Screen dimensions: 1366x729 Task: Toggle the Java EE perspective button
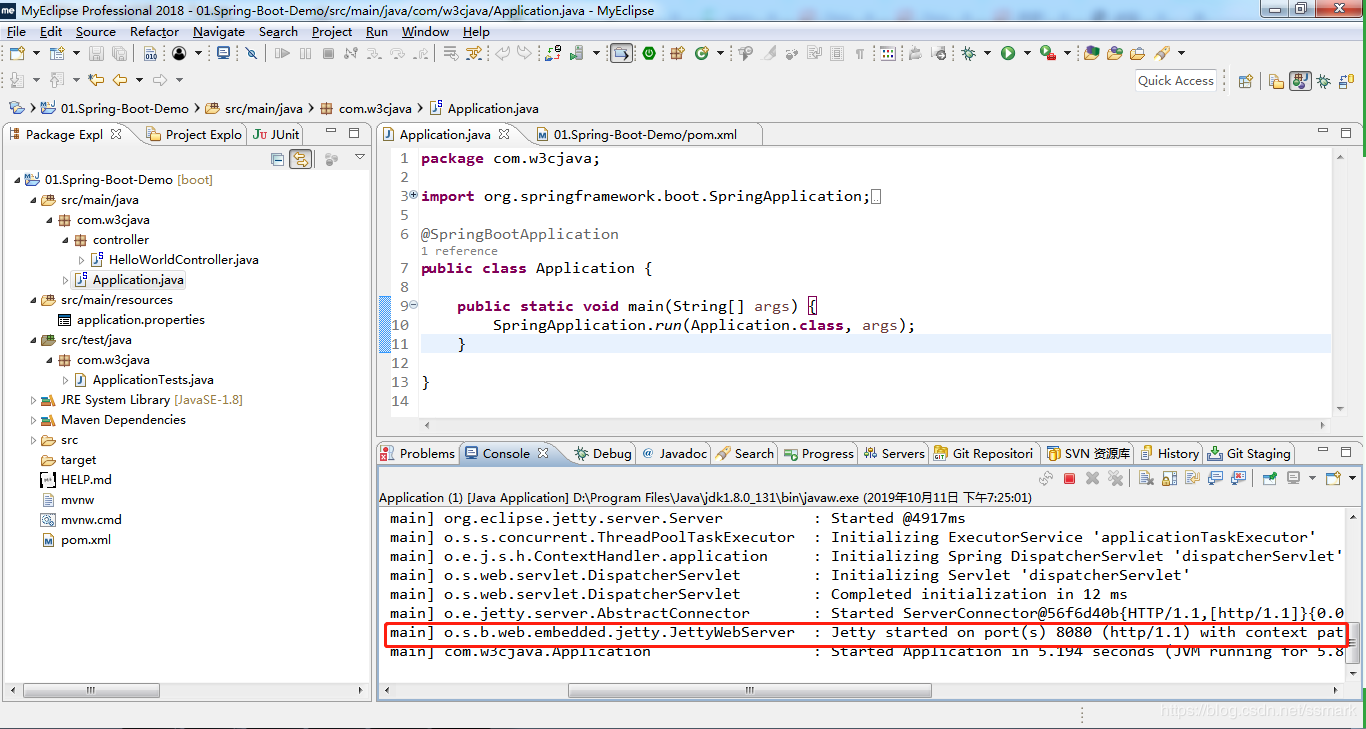tap(1300, 81)
